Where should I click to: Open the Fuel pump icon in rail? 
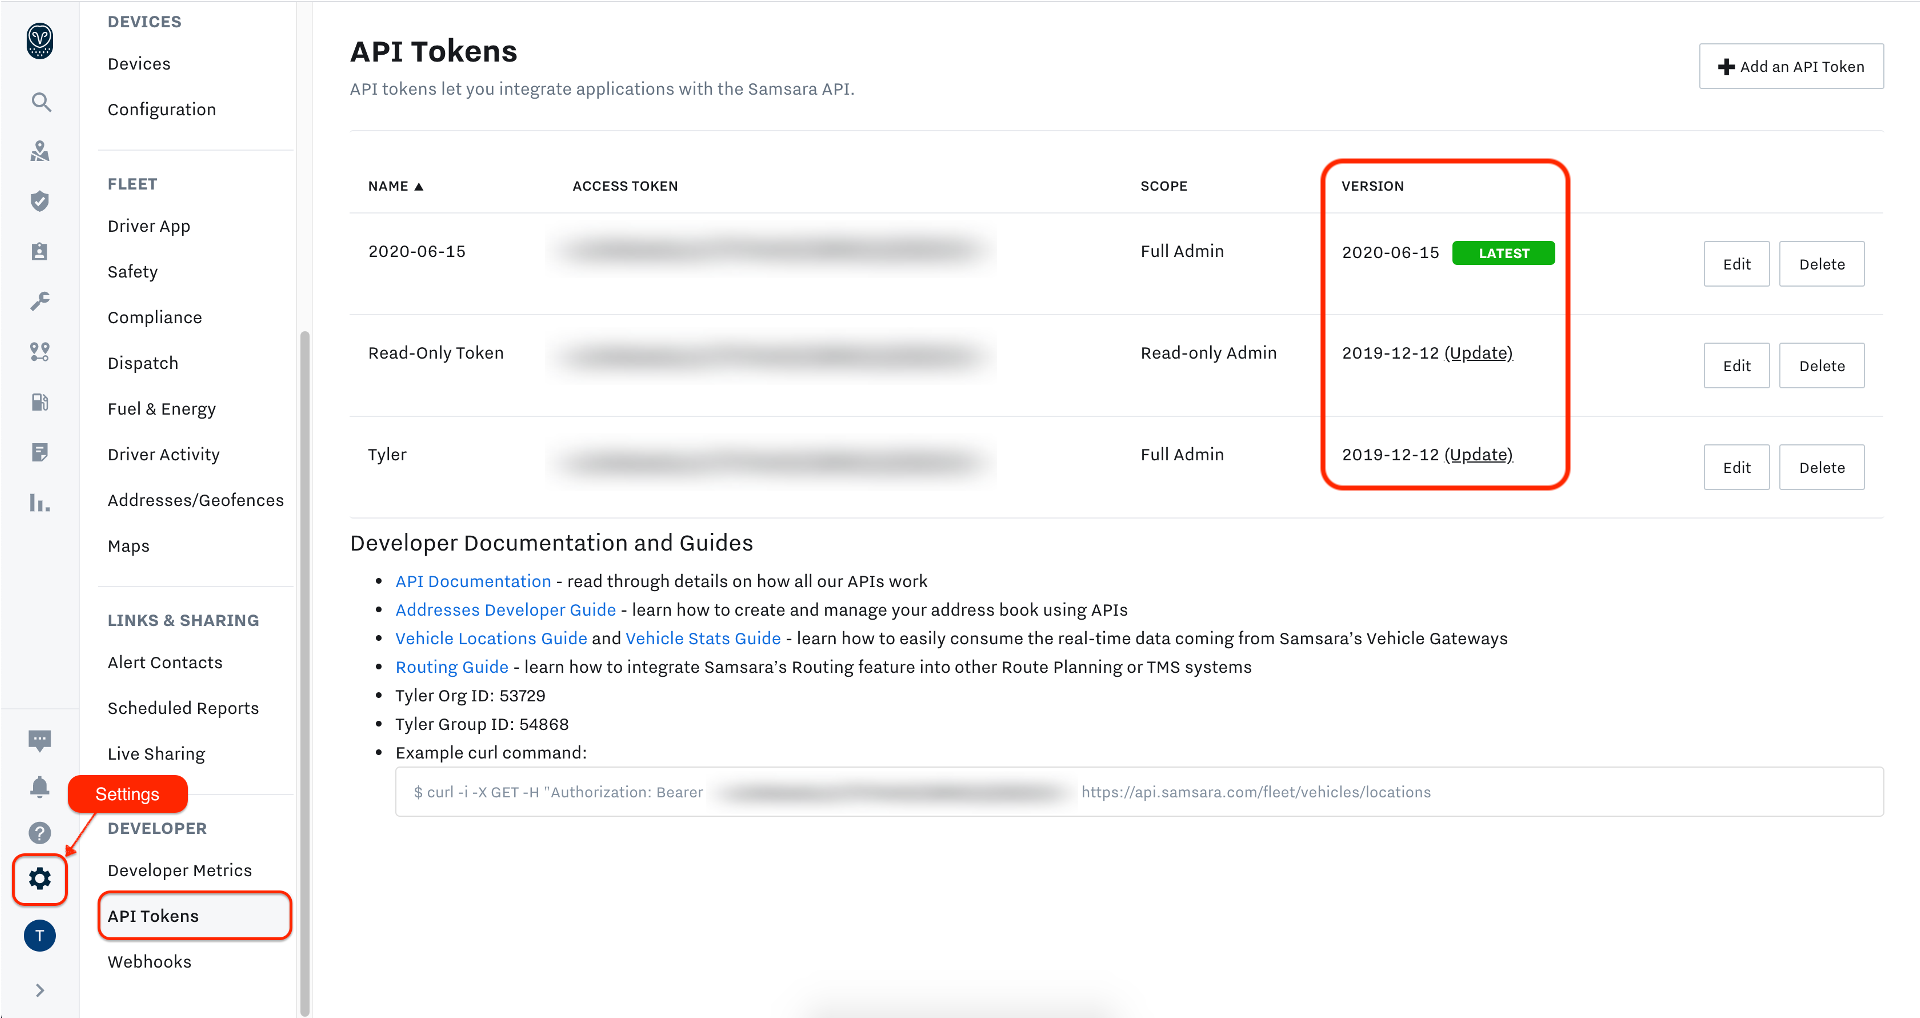coord(40,402)
